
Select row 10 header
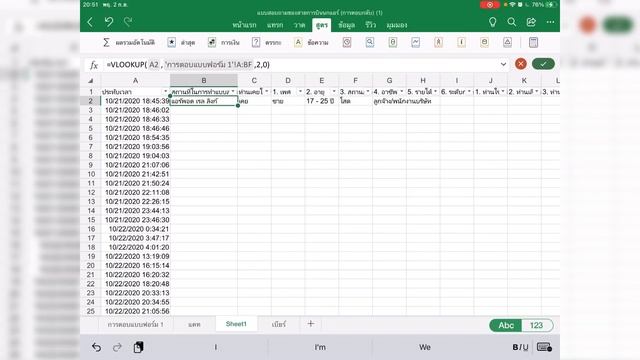pos(91,174)
